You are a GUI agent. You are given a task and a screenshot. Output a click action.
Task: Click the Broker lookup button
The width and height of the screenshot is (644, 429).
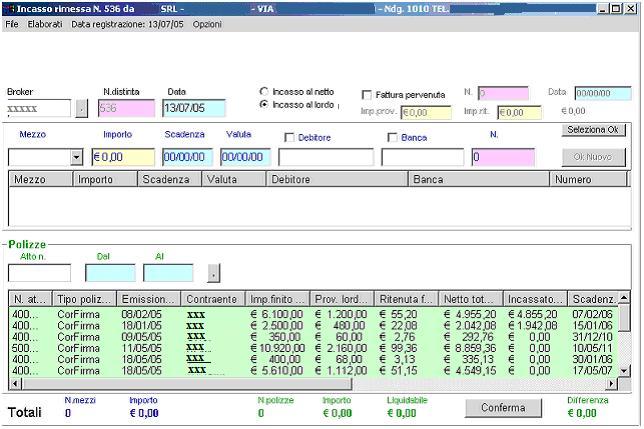click(x=82, y=109)
